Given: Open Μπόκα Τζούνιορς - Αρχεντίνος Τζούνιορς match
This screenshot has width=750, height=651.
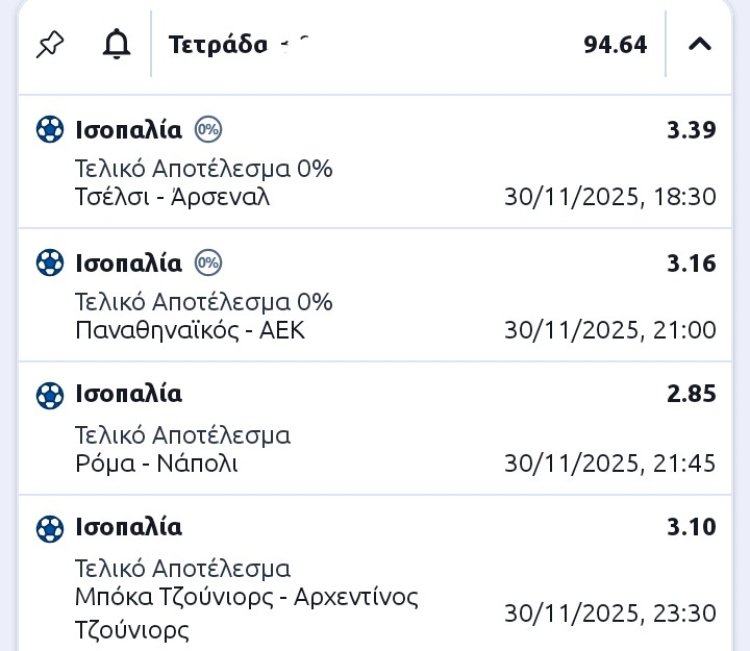Looking at the screenshot, I should point(246,598).
